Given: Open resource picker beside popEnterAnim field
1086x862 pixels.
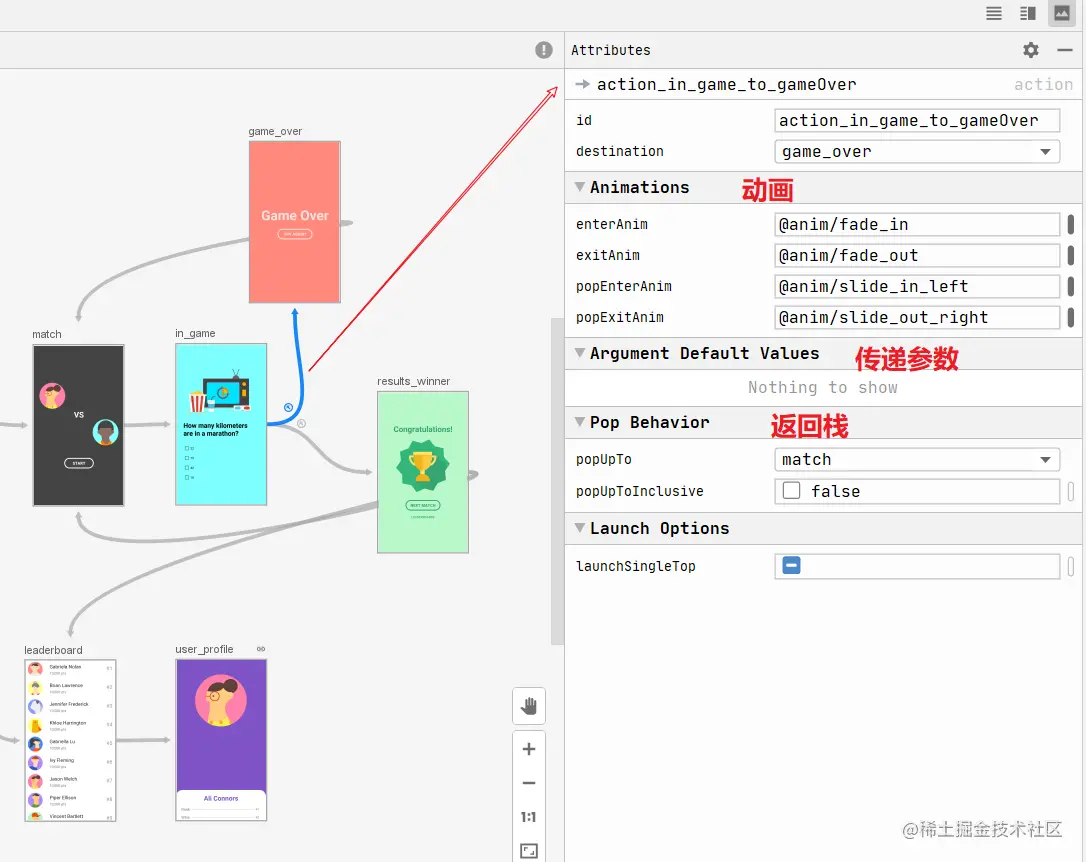Looking at the screenshot, I should [x=1071, y=287].
